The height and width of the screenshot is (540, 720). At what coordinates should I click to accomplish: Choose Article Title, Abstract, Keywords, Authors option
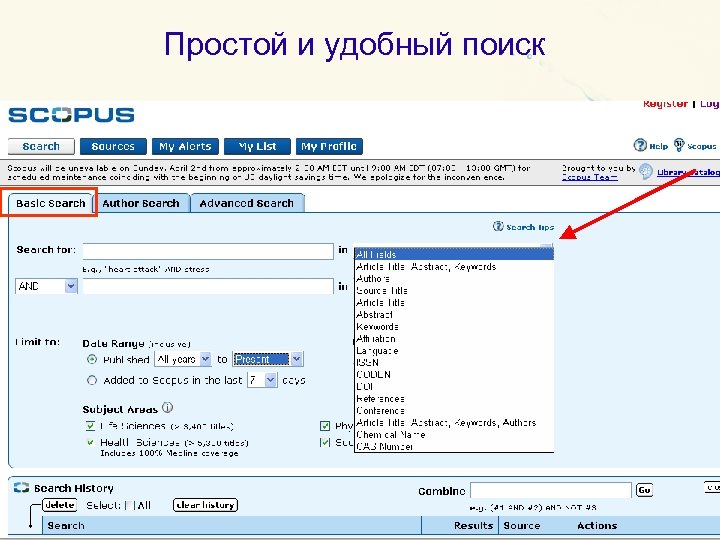(454, 422)
